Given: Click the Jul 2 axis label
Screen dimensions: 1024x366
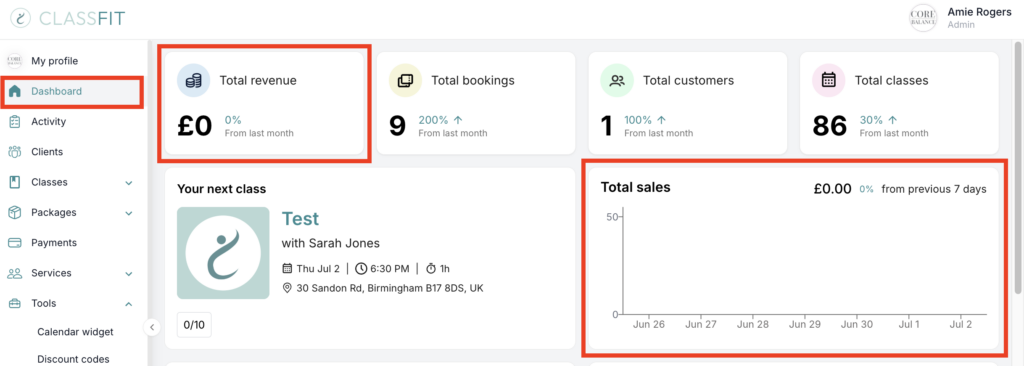Looking at the screenshot, I should [x=961, y=324].
